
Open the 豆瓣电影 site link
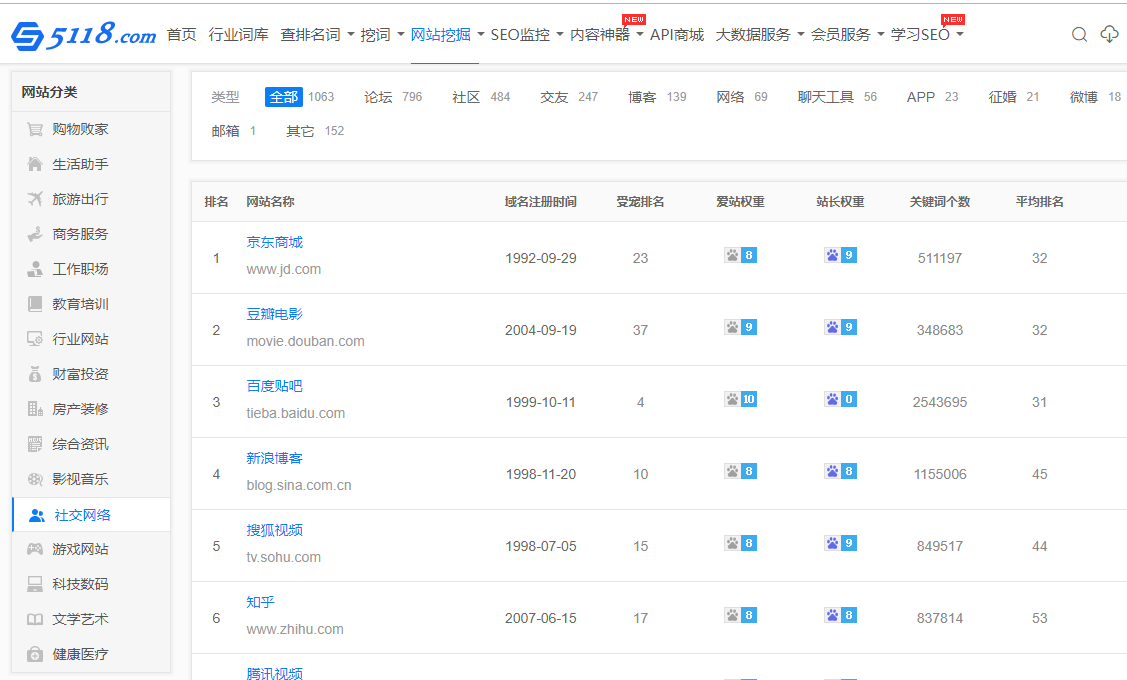(275, 314)
